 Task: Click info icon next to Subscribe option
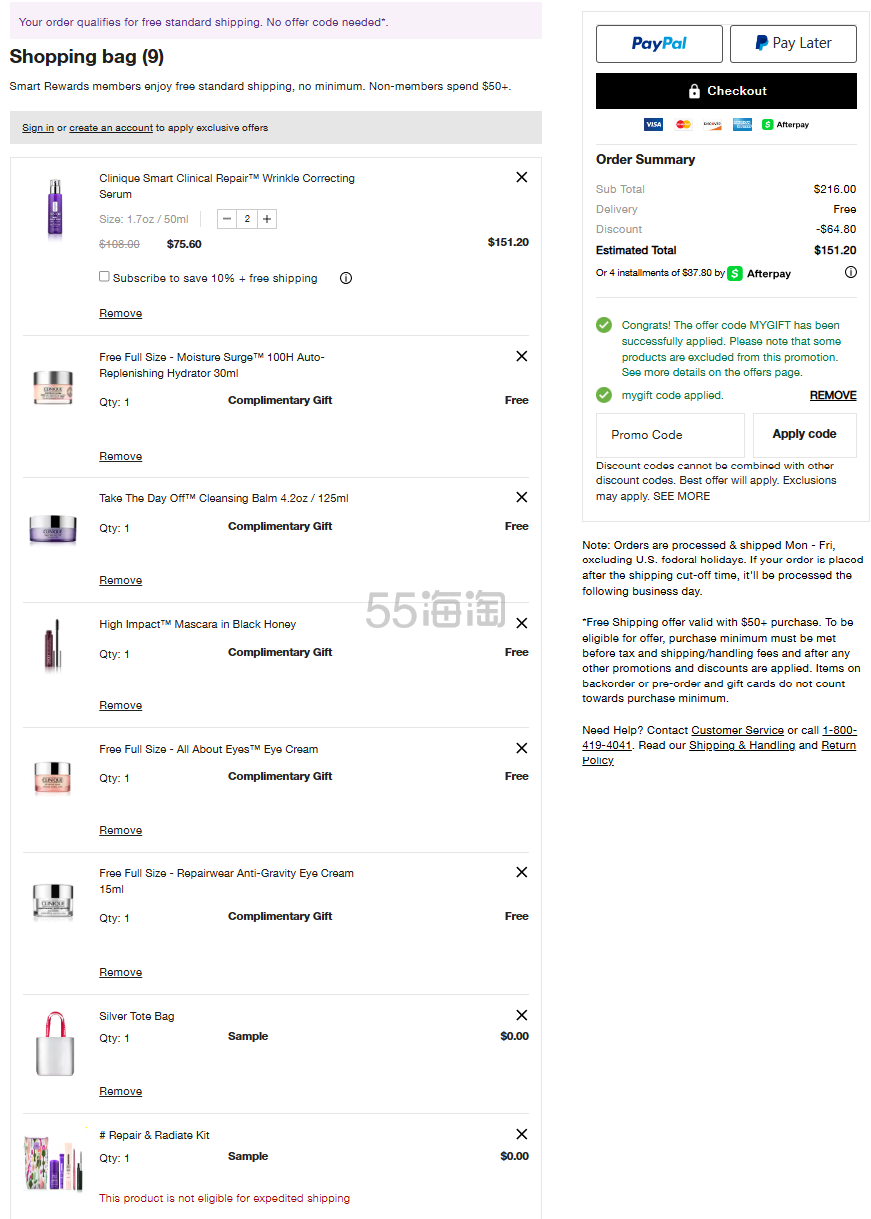tap(346, 278)
